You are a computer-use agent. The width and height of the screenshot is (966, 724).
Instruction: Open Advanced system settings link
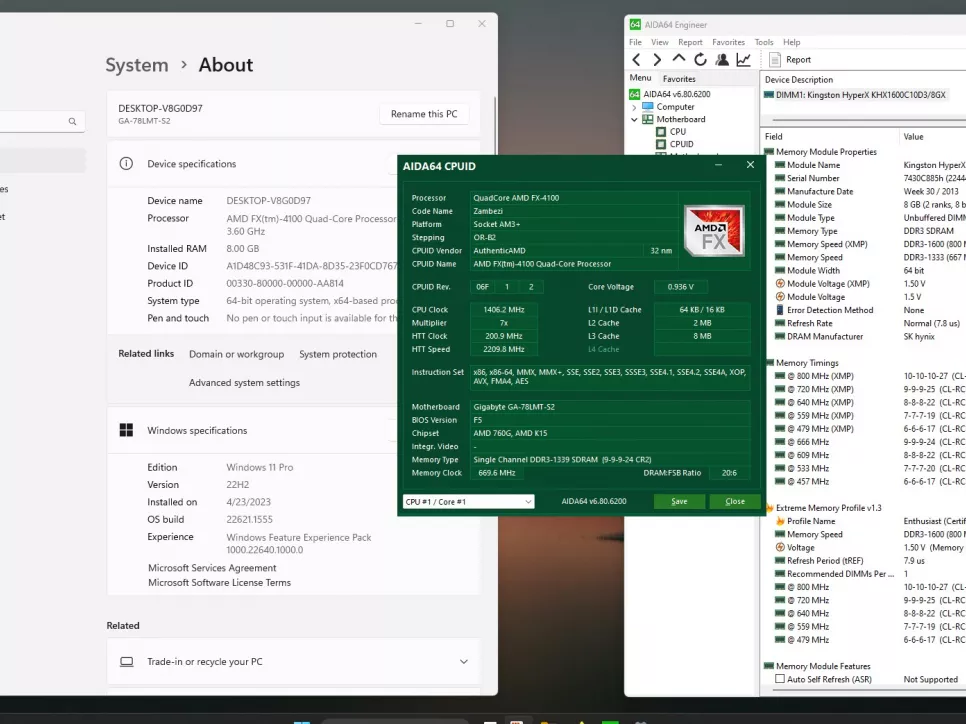[x=244, y=383]
